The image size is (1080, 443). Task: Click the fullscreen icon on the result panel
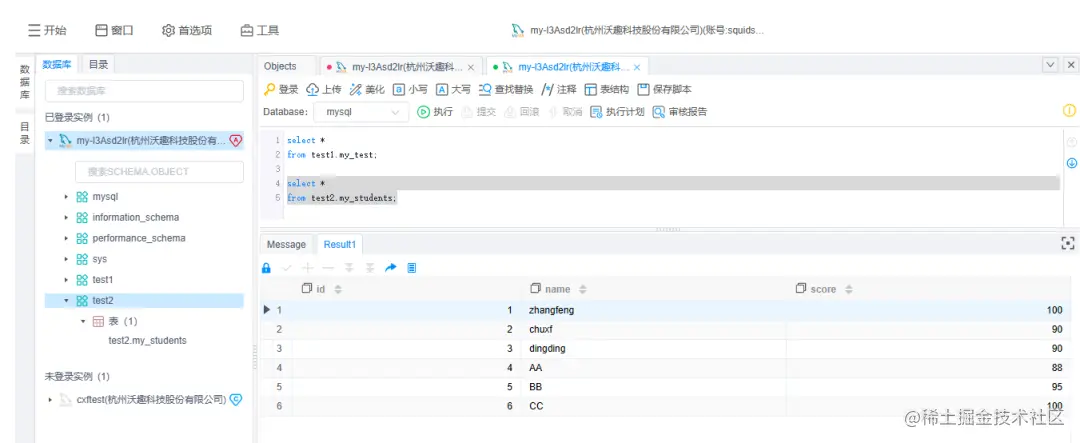click(x=1068, y=243)
